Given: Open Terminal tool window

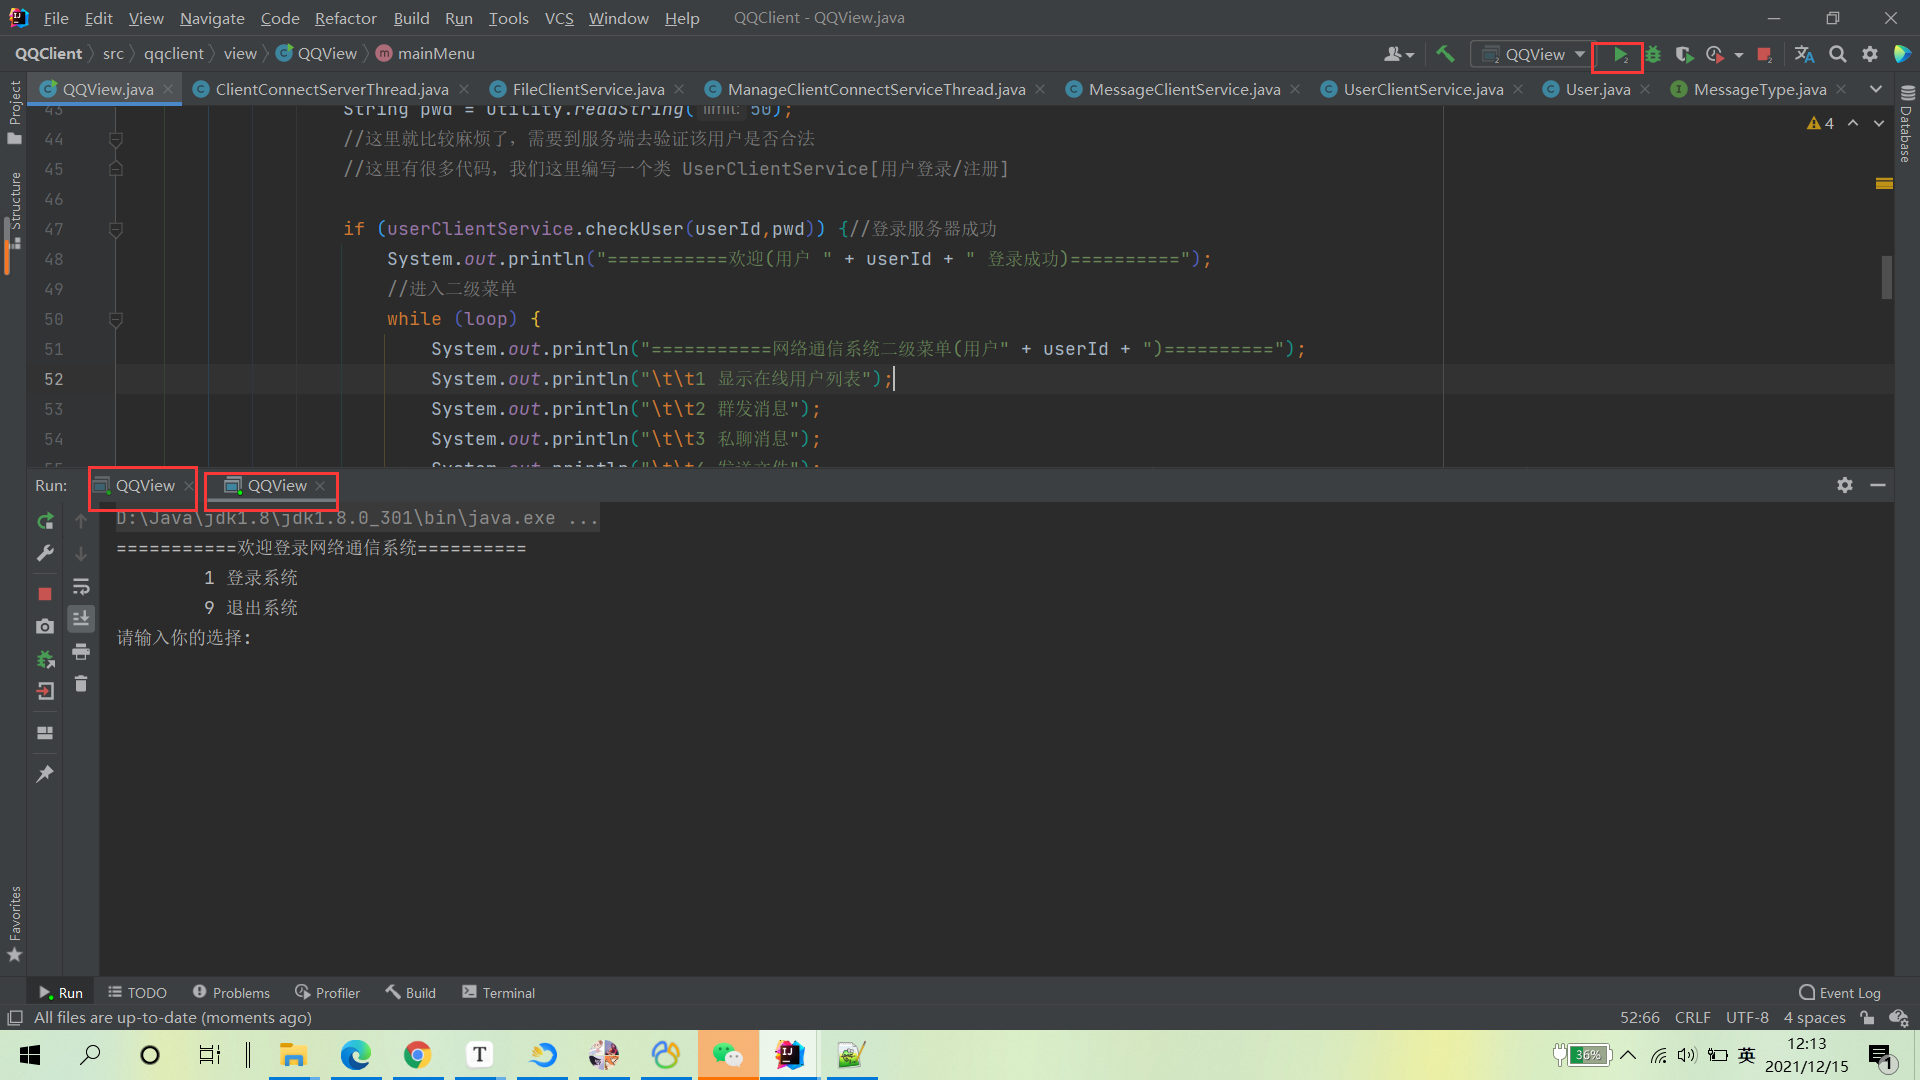Looking at the screenshot, I should [x=499, y=993].
